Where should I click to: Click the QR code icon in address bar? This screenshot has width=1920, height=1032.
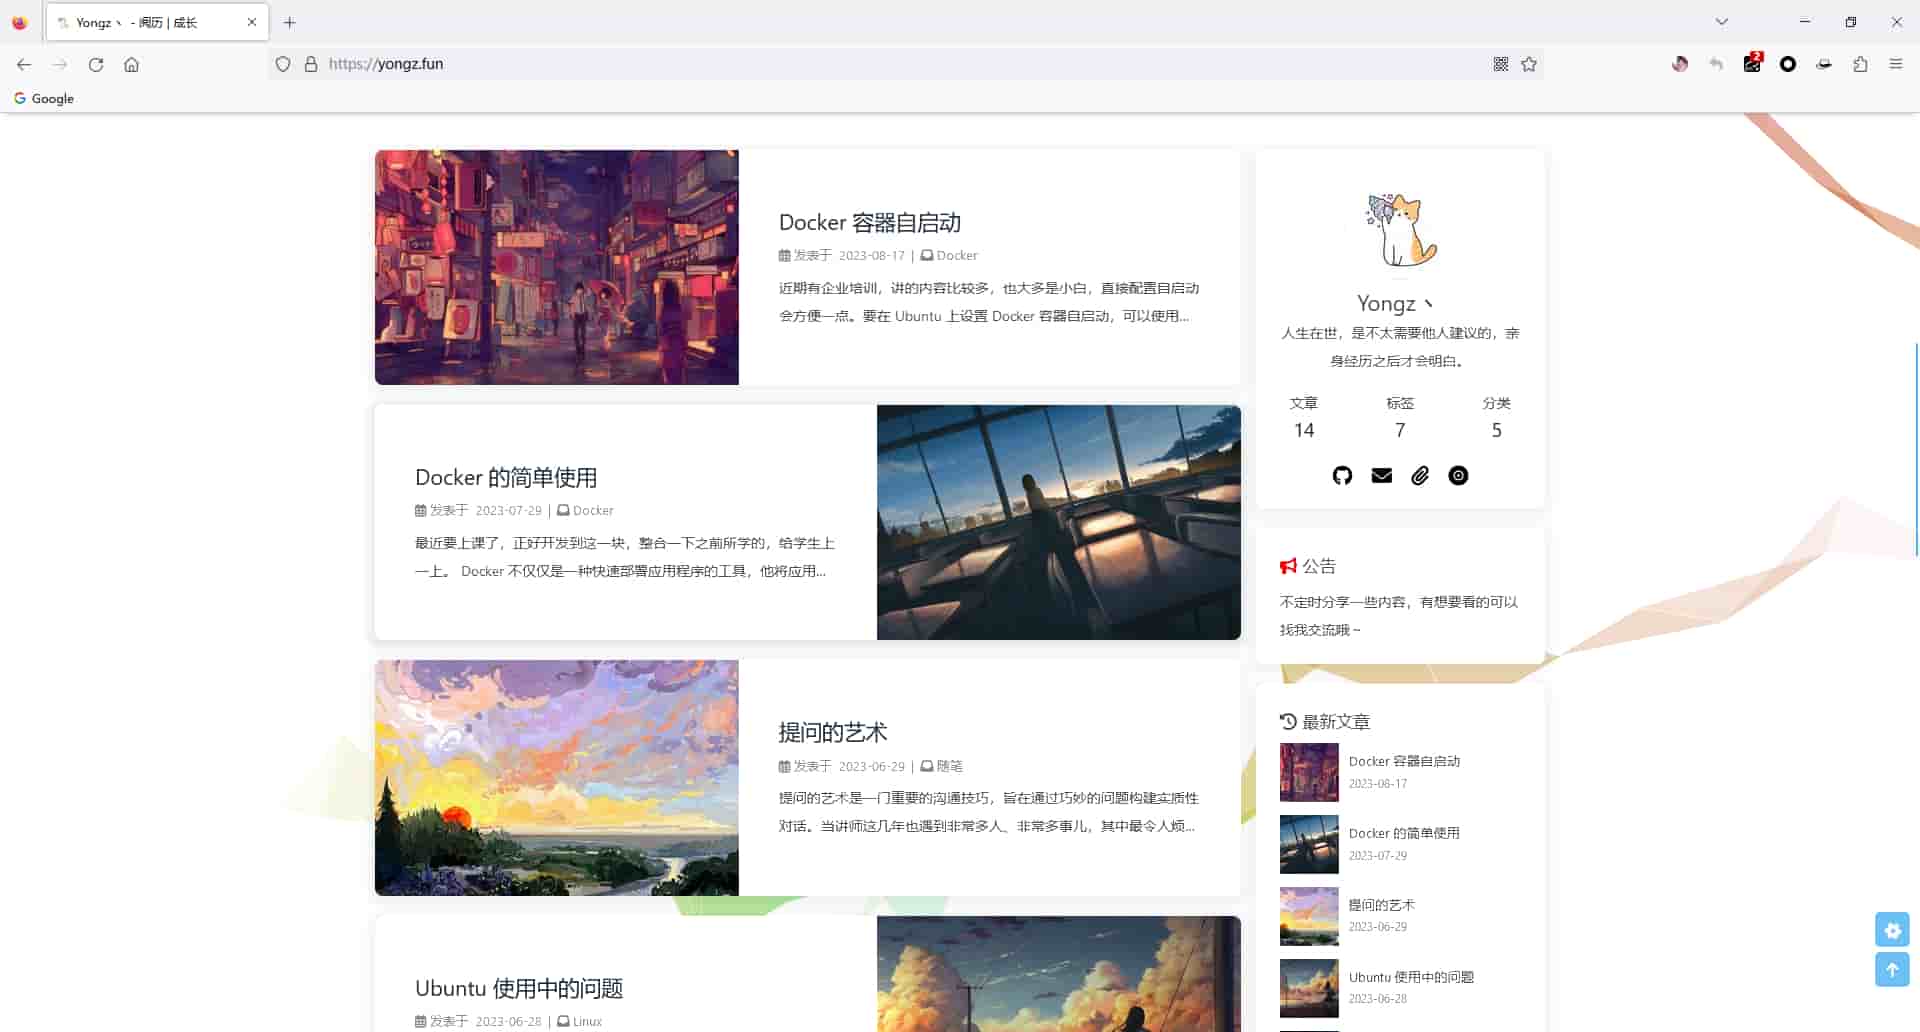pos(1501,64)
